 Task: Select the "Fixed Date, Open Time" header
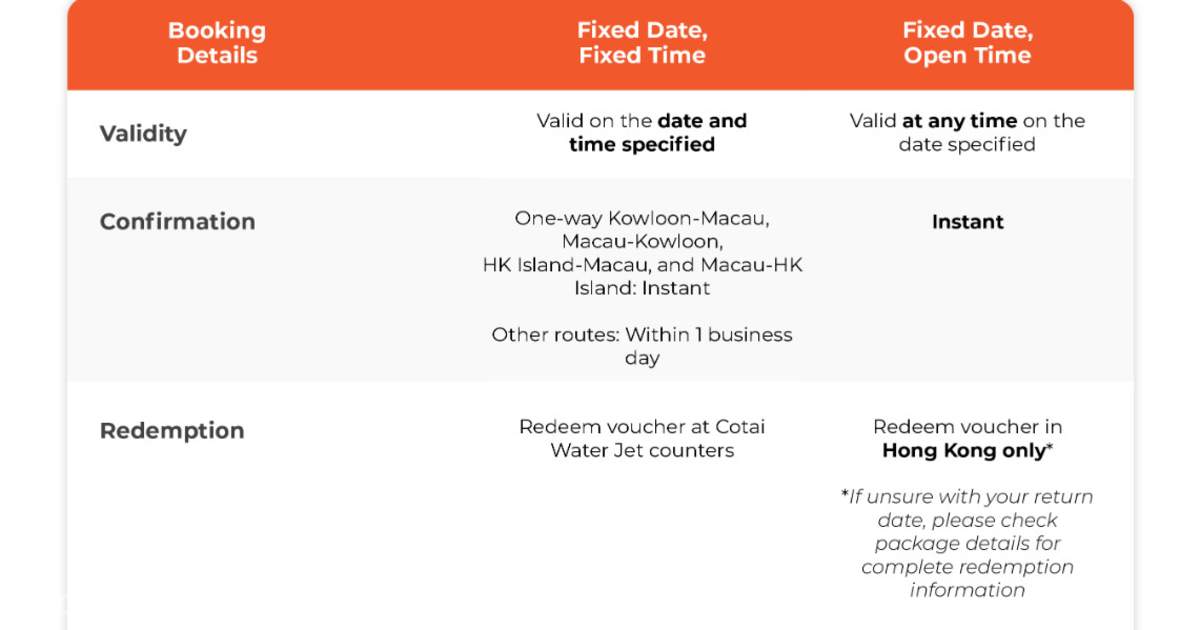pyautogui.click(x=967, y=43)
